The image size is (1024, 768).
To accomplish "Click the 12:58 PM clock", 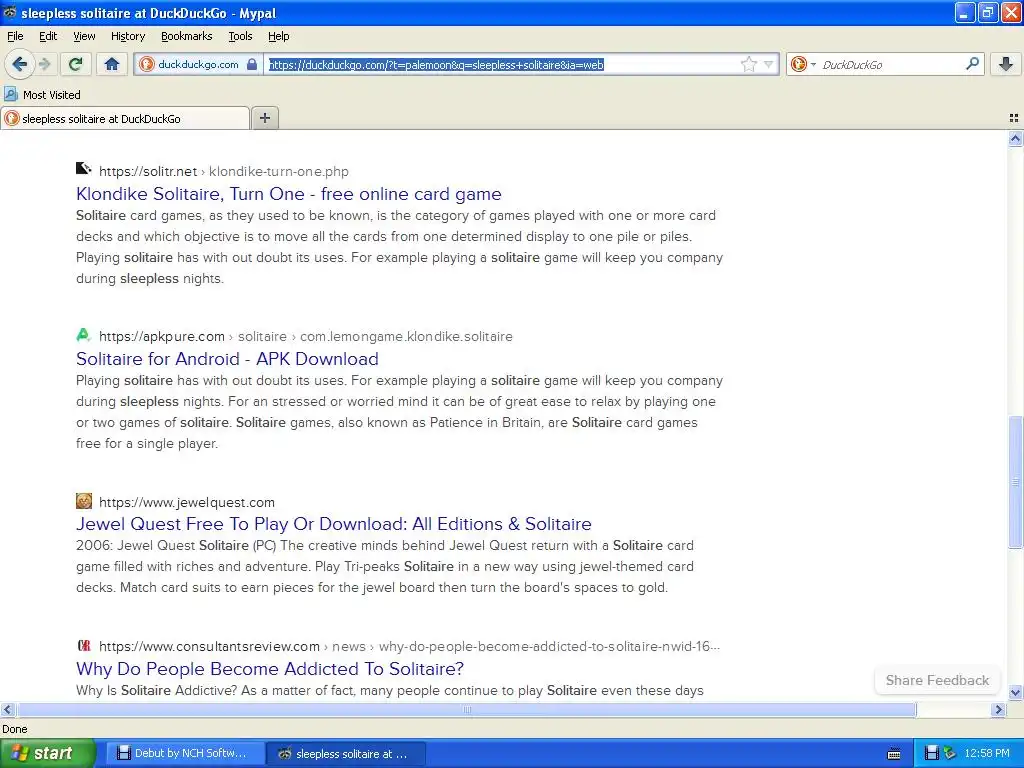I will point(987,754).
